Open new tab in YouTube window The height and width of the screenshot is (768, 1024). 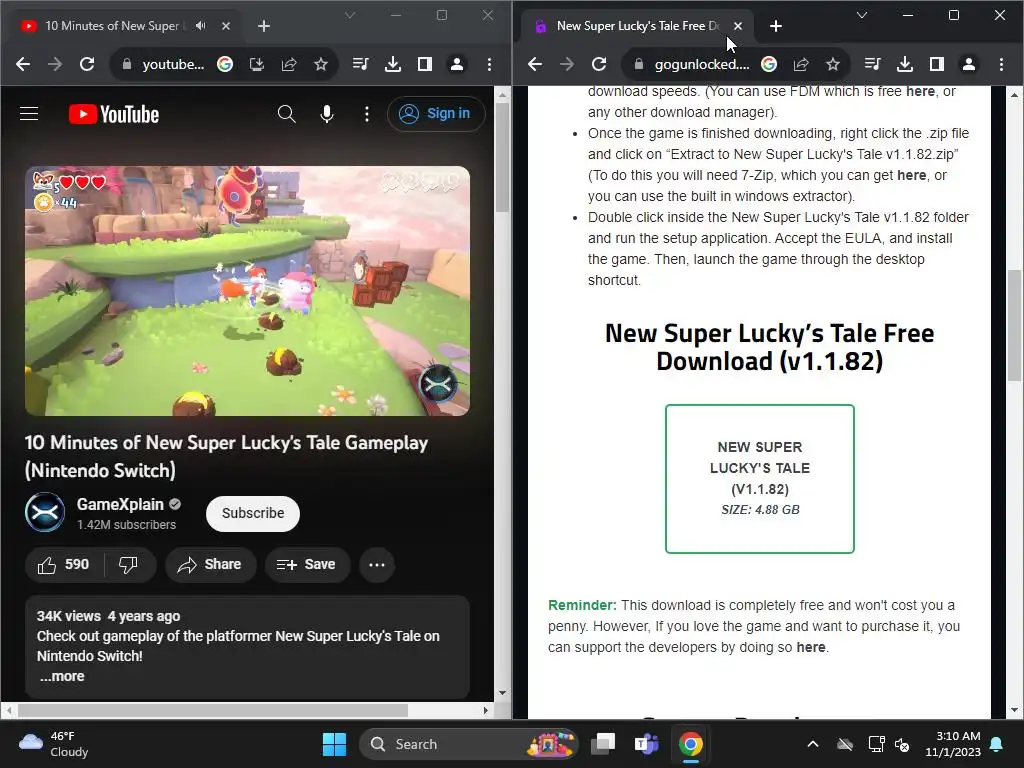click(x=264, y=26)
